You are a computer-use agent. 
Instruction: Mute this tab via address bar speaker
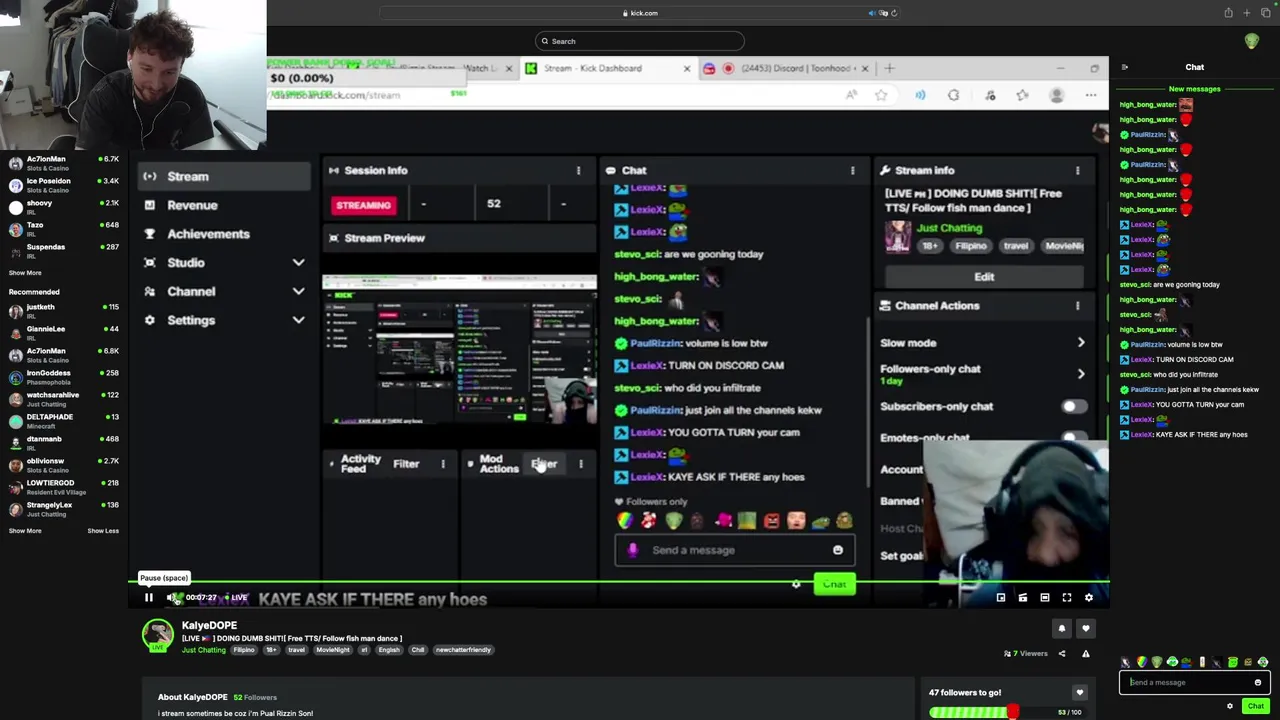click(x=871, y=13)
